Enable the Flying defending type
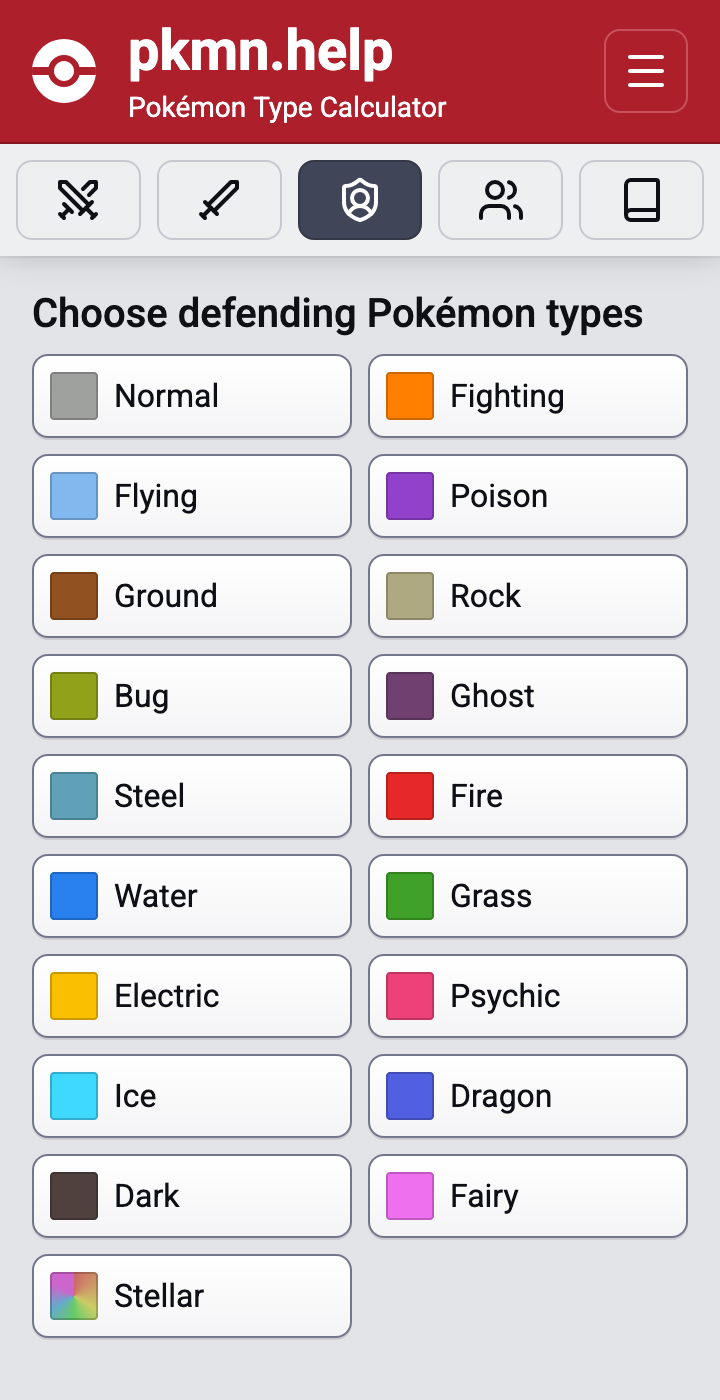 coord(192,496)
